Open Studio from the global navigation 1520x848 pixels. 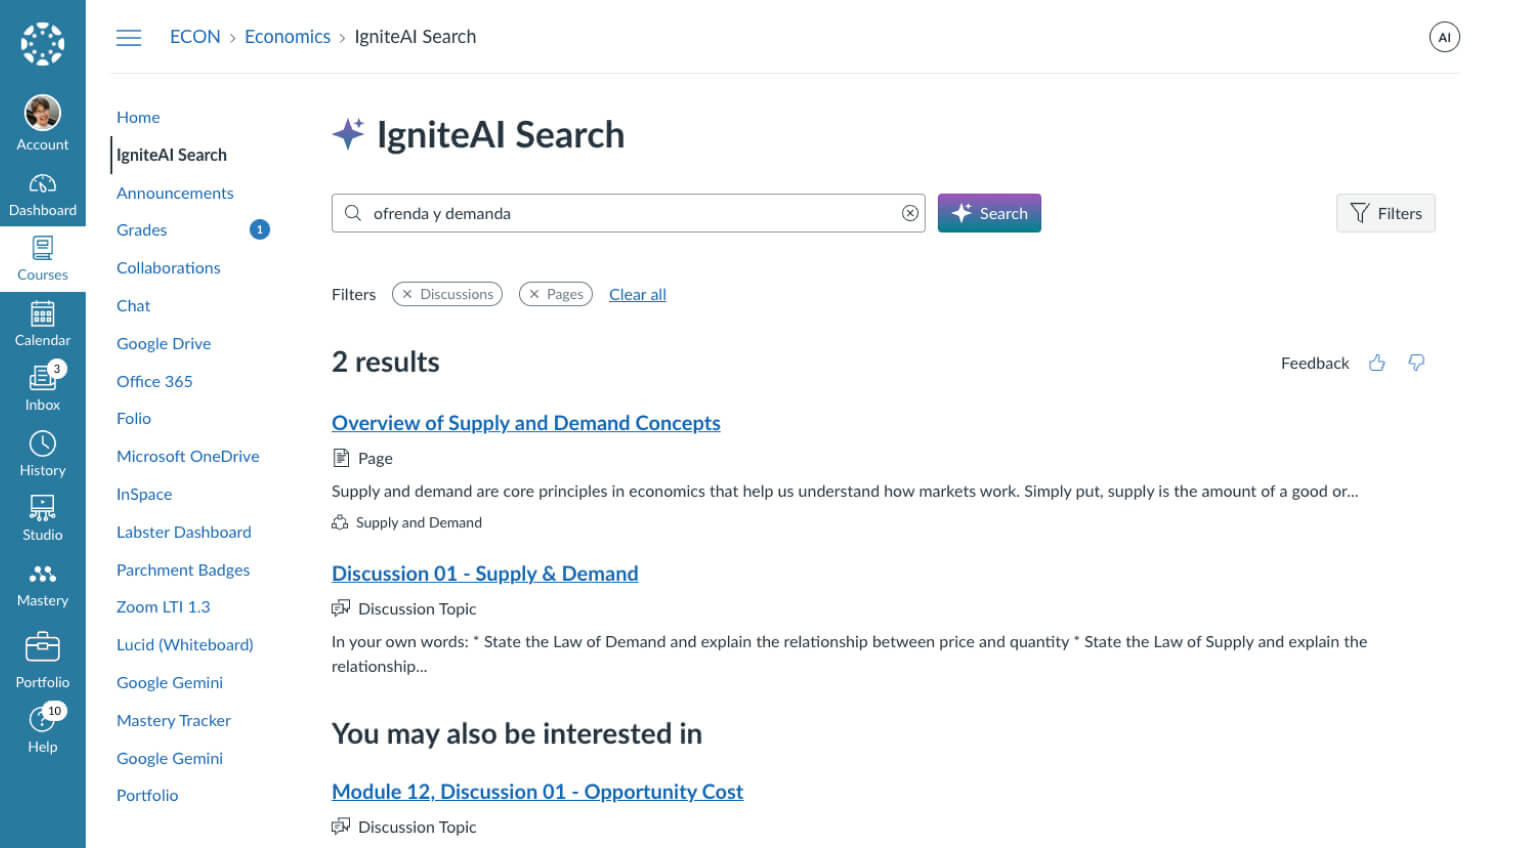click(x=42, y=518)
